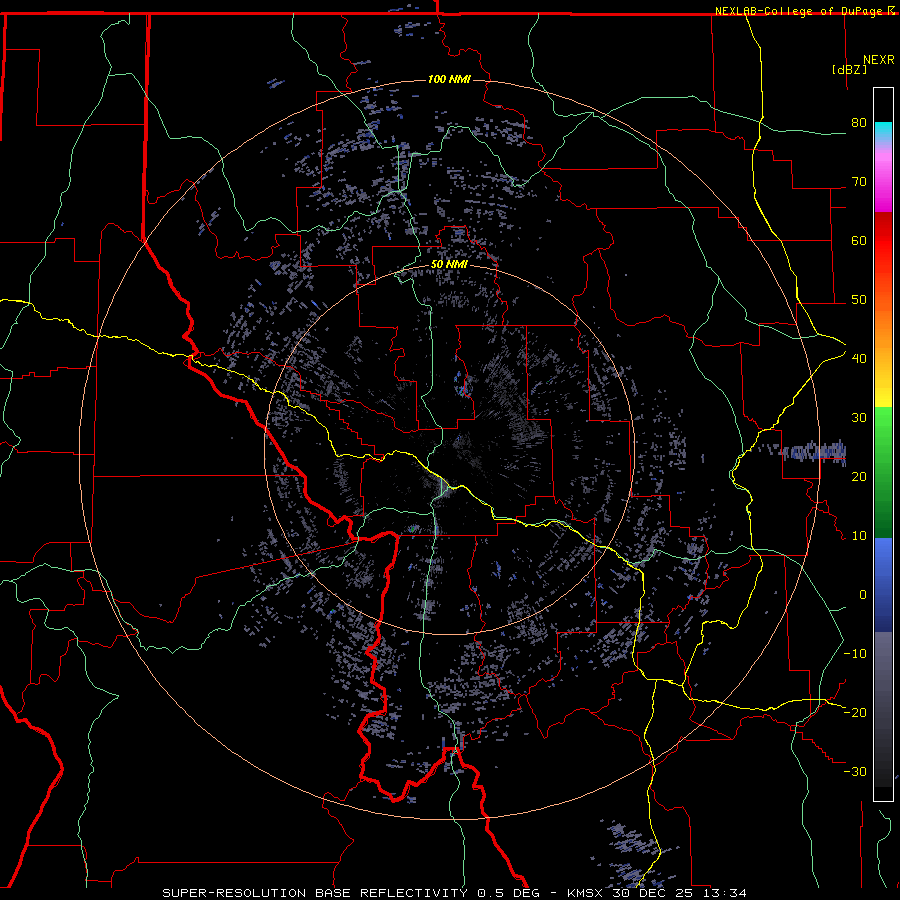
Task: Click the -10 value on dBZ scale
Action: tap(855, 654)
